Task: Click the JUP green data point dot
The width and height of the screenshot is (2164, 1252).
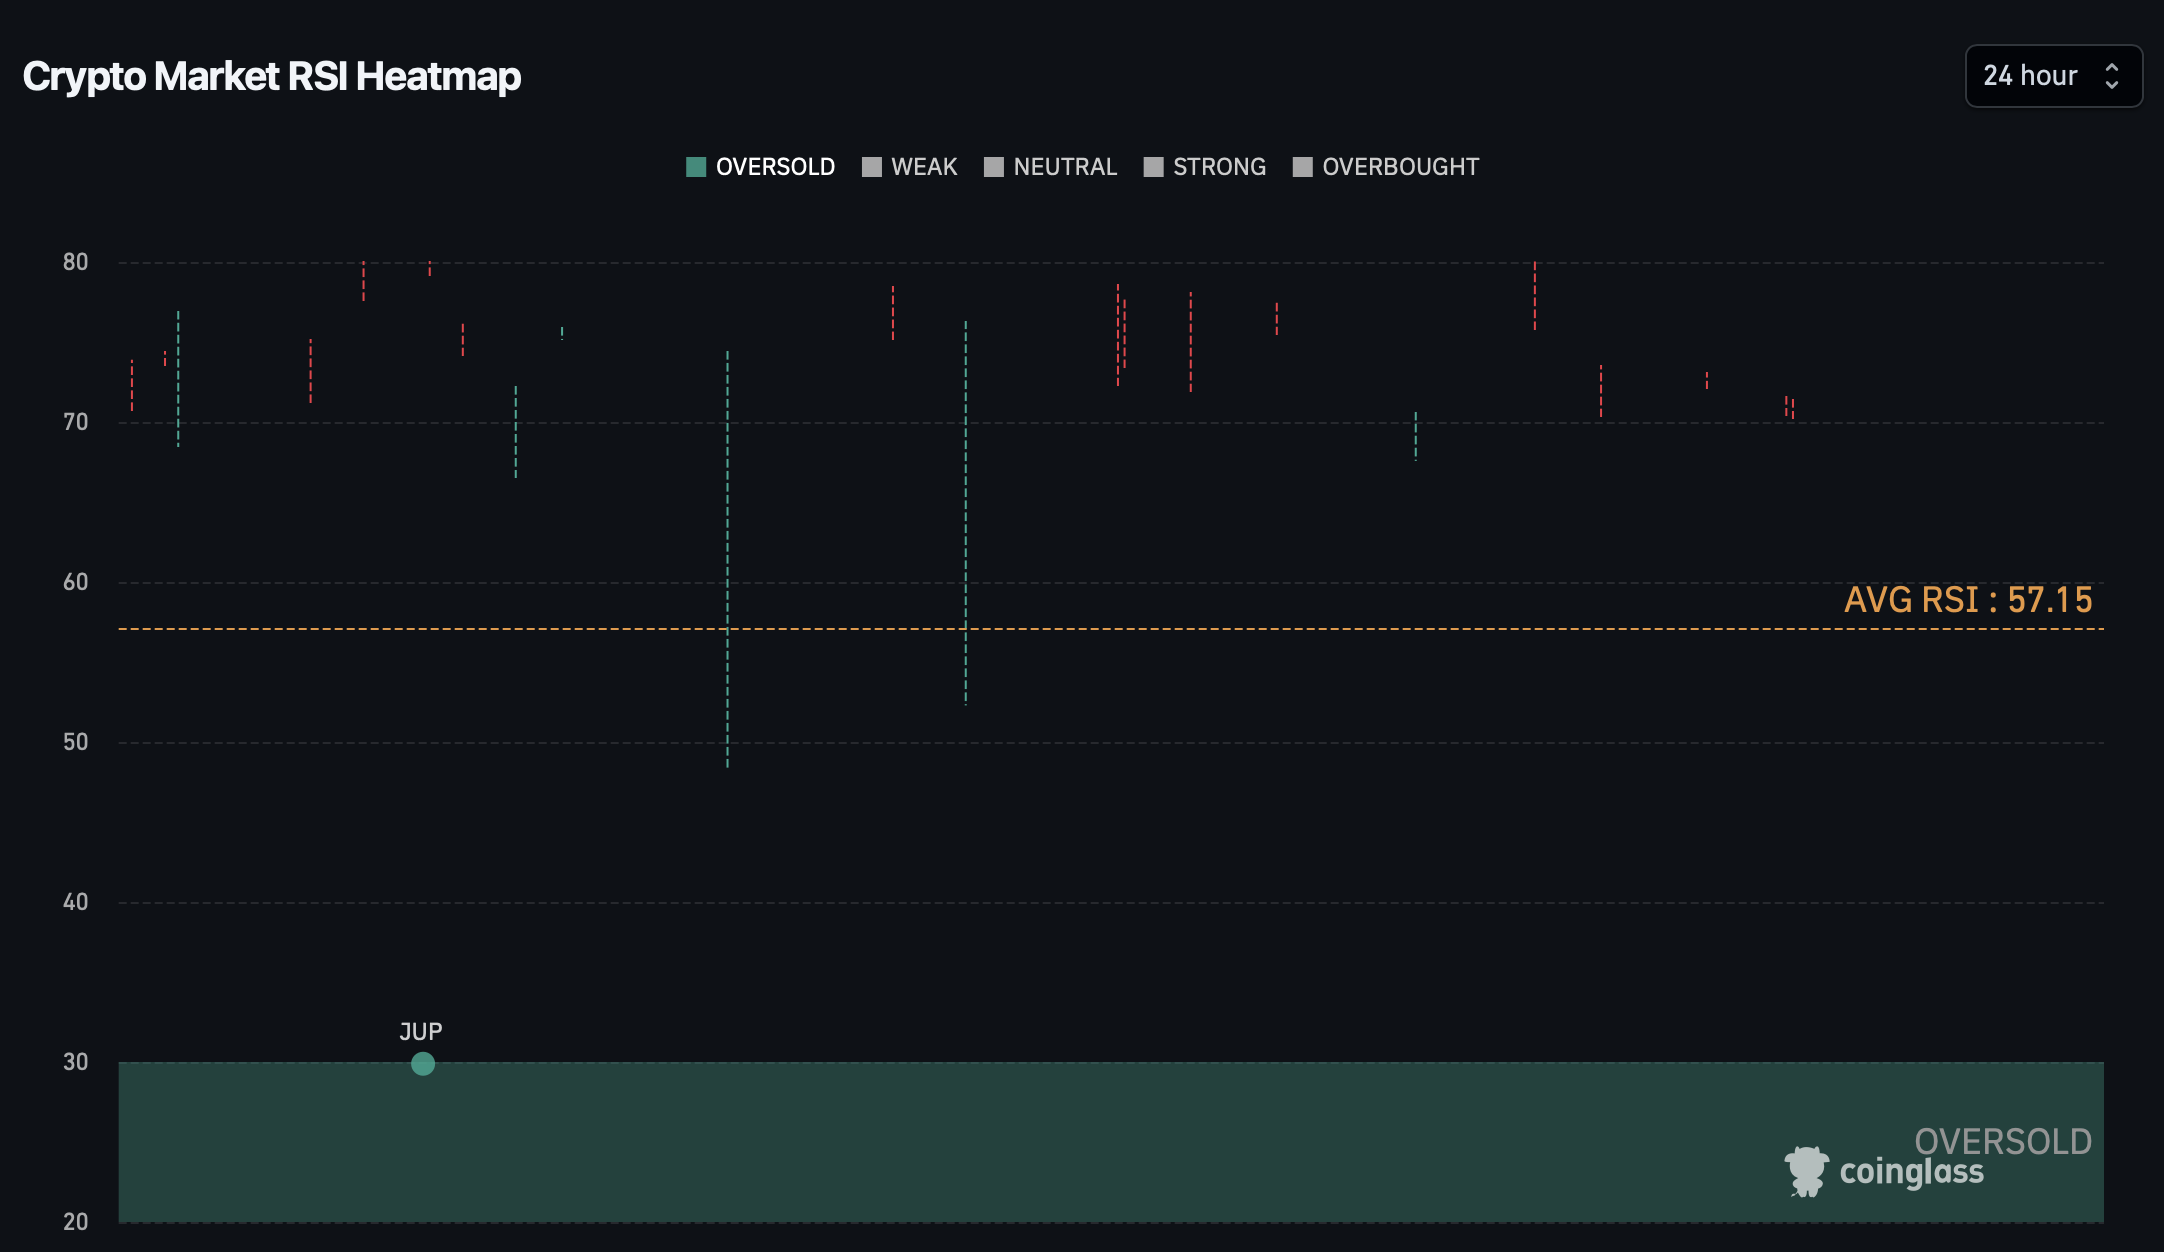Action: tap(423, 1064)
